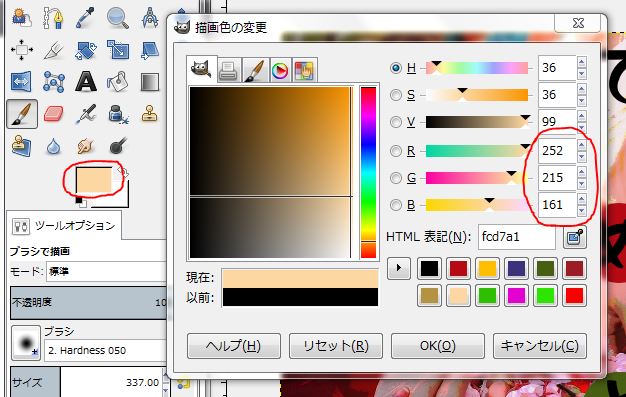
Task: Select the Shear tool
Action: pos(150,50)
